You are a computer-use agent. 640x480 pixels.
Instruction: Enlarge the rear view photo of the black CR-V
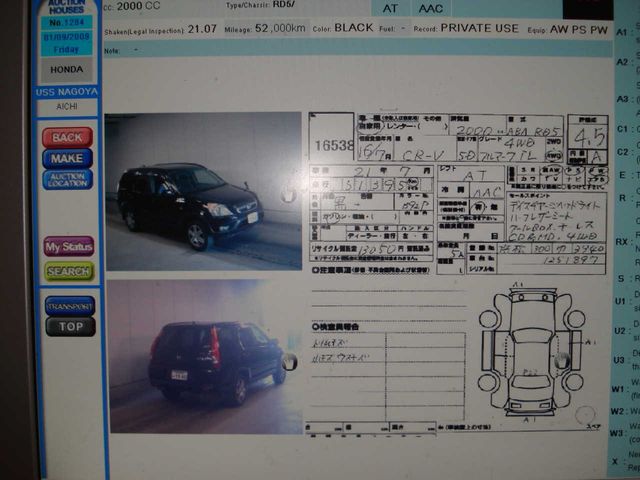[x=205, y=356]
